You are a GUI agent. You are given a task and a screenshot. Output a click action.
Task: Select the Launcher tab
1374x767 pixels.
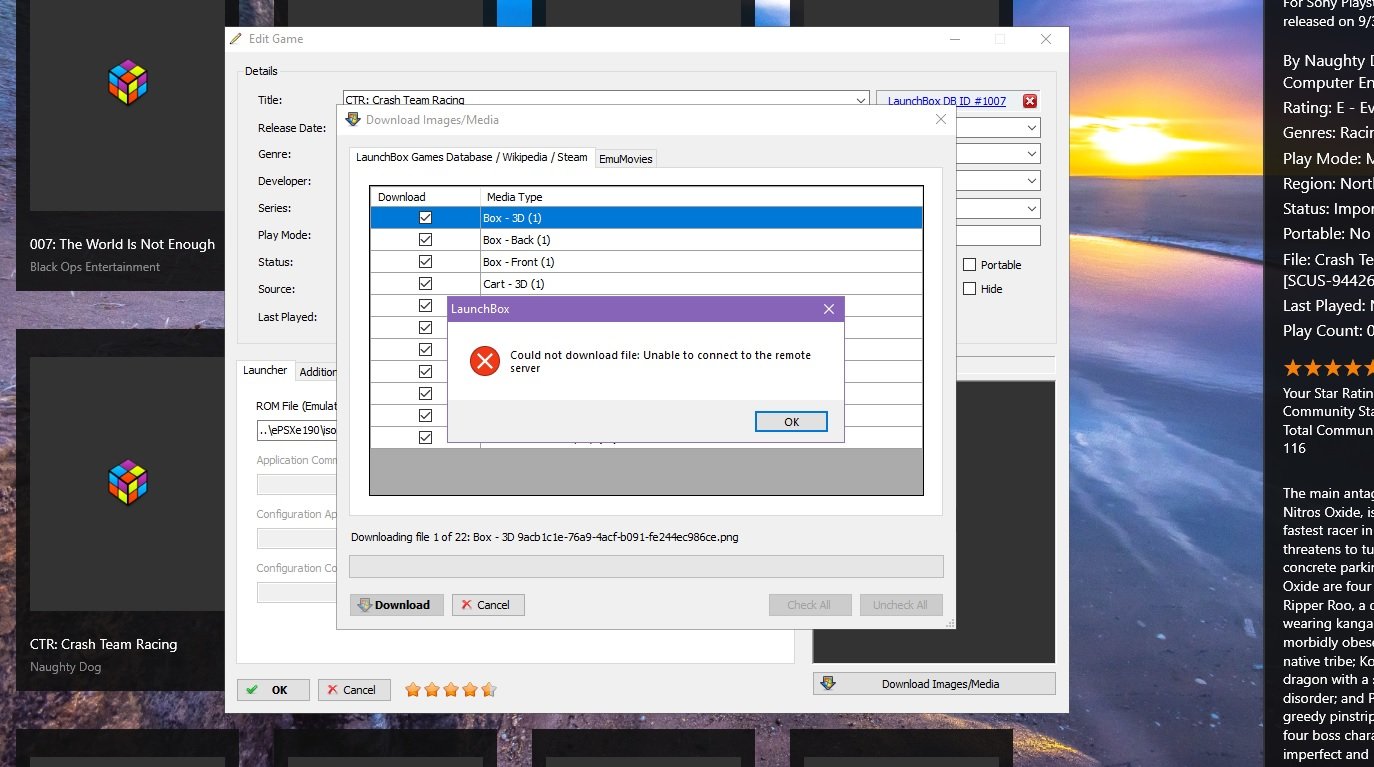pyautogui.click(x=265, y=371)
